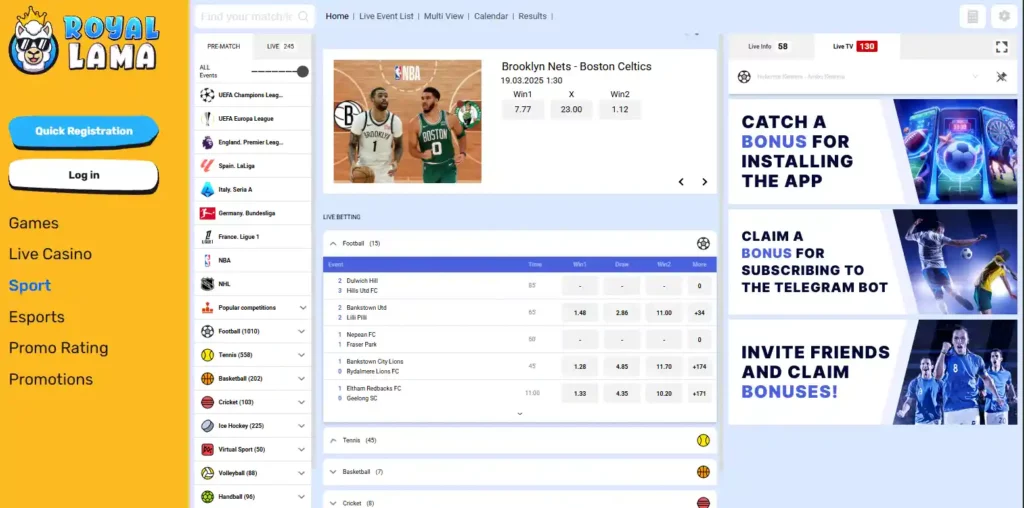Expand Cricket (103) category
The height and width of the screenshot is (508, 1024).
(x=301, y=402)
